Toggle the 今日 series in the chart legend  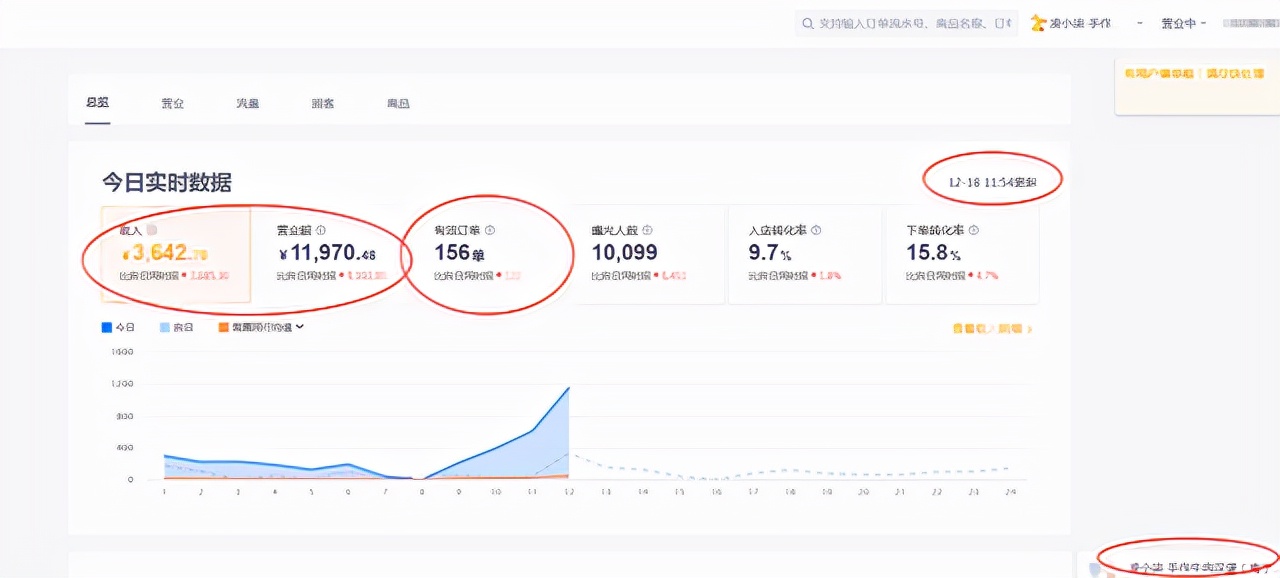pos(118,326)
